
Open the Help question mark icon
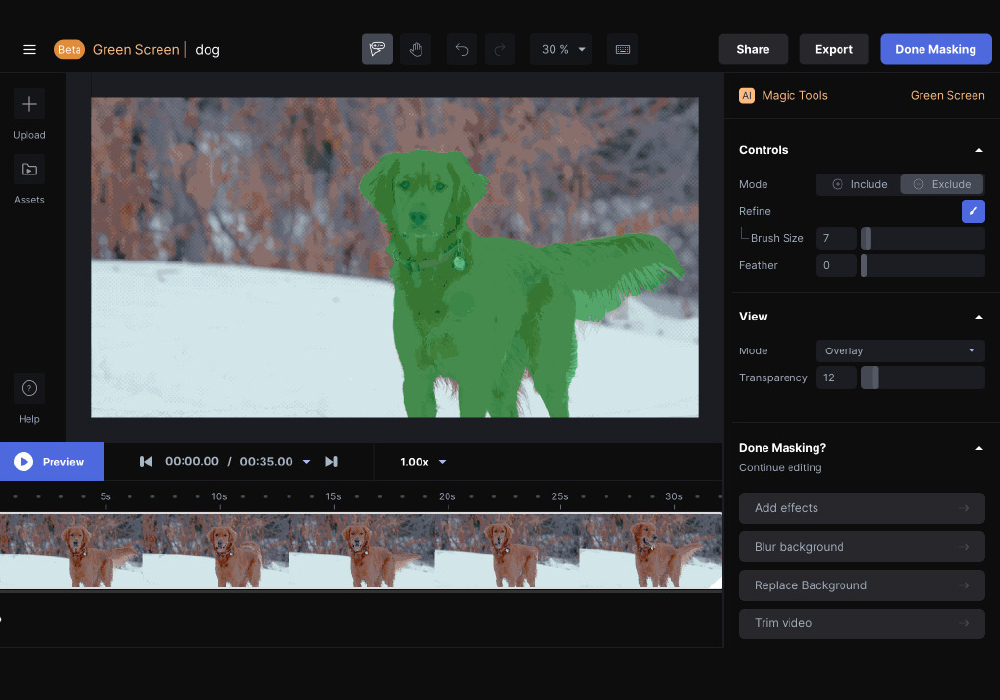(x=29, y=388)
